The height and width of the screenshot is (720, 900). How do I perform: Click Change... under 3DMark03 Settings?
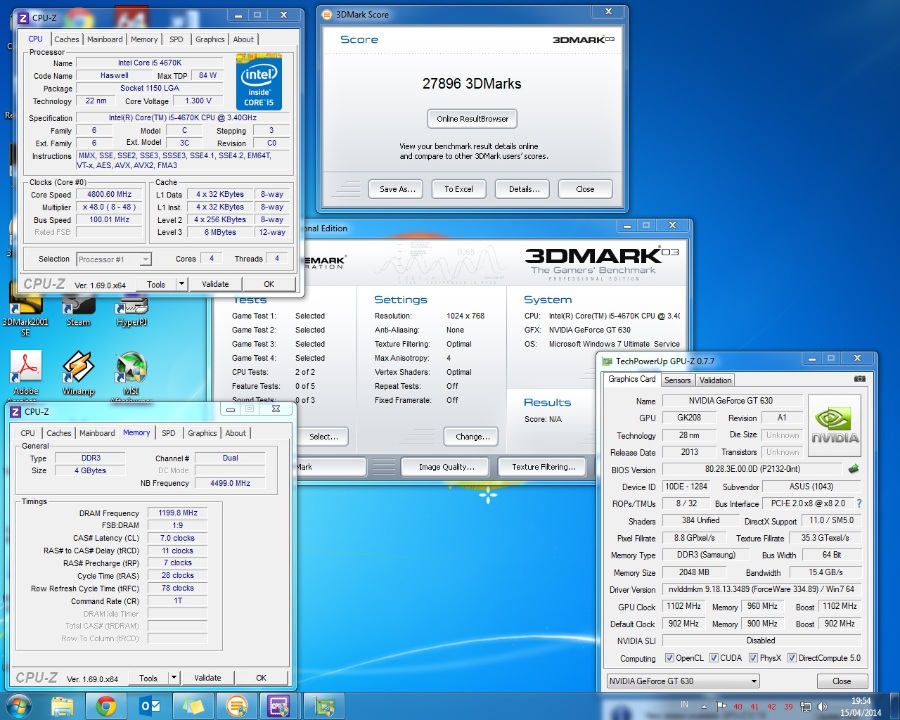click(472, 436)
